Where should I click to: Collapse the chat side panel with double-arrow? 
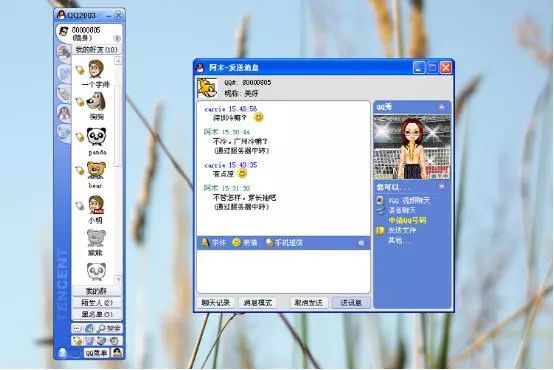[x=361, y=243]
